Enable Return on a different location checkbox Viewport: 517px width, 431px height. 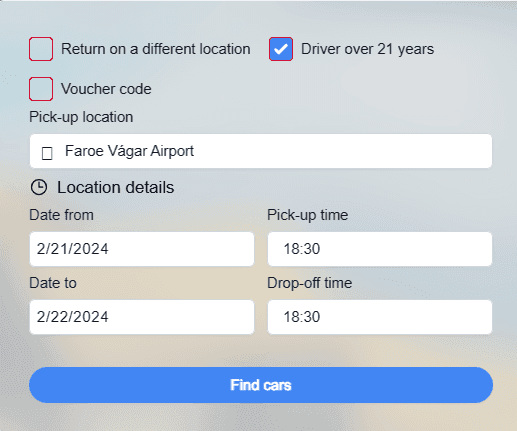pos(41,49)
